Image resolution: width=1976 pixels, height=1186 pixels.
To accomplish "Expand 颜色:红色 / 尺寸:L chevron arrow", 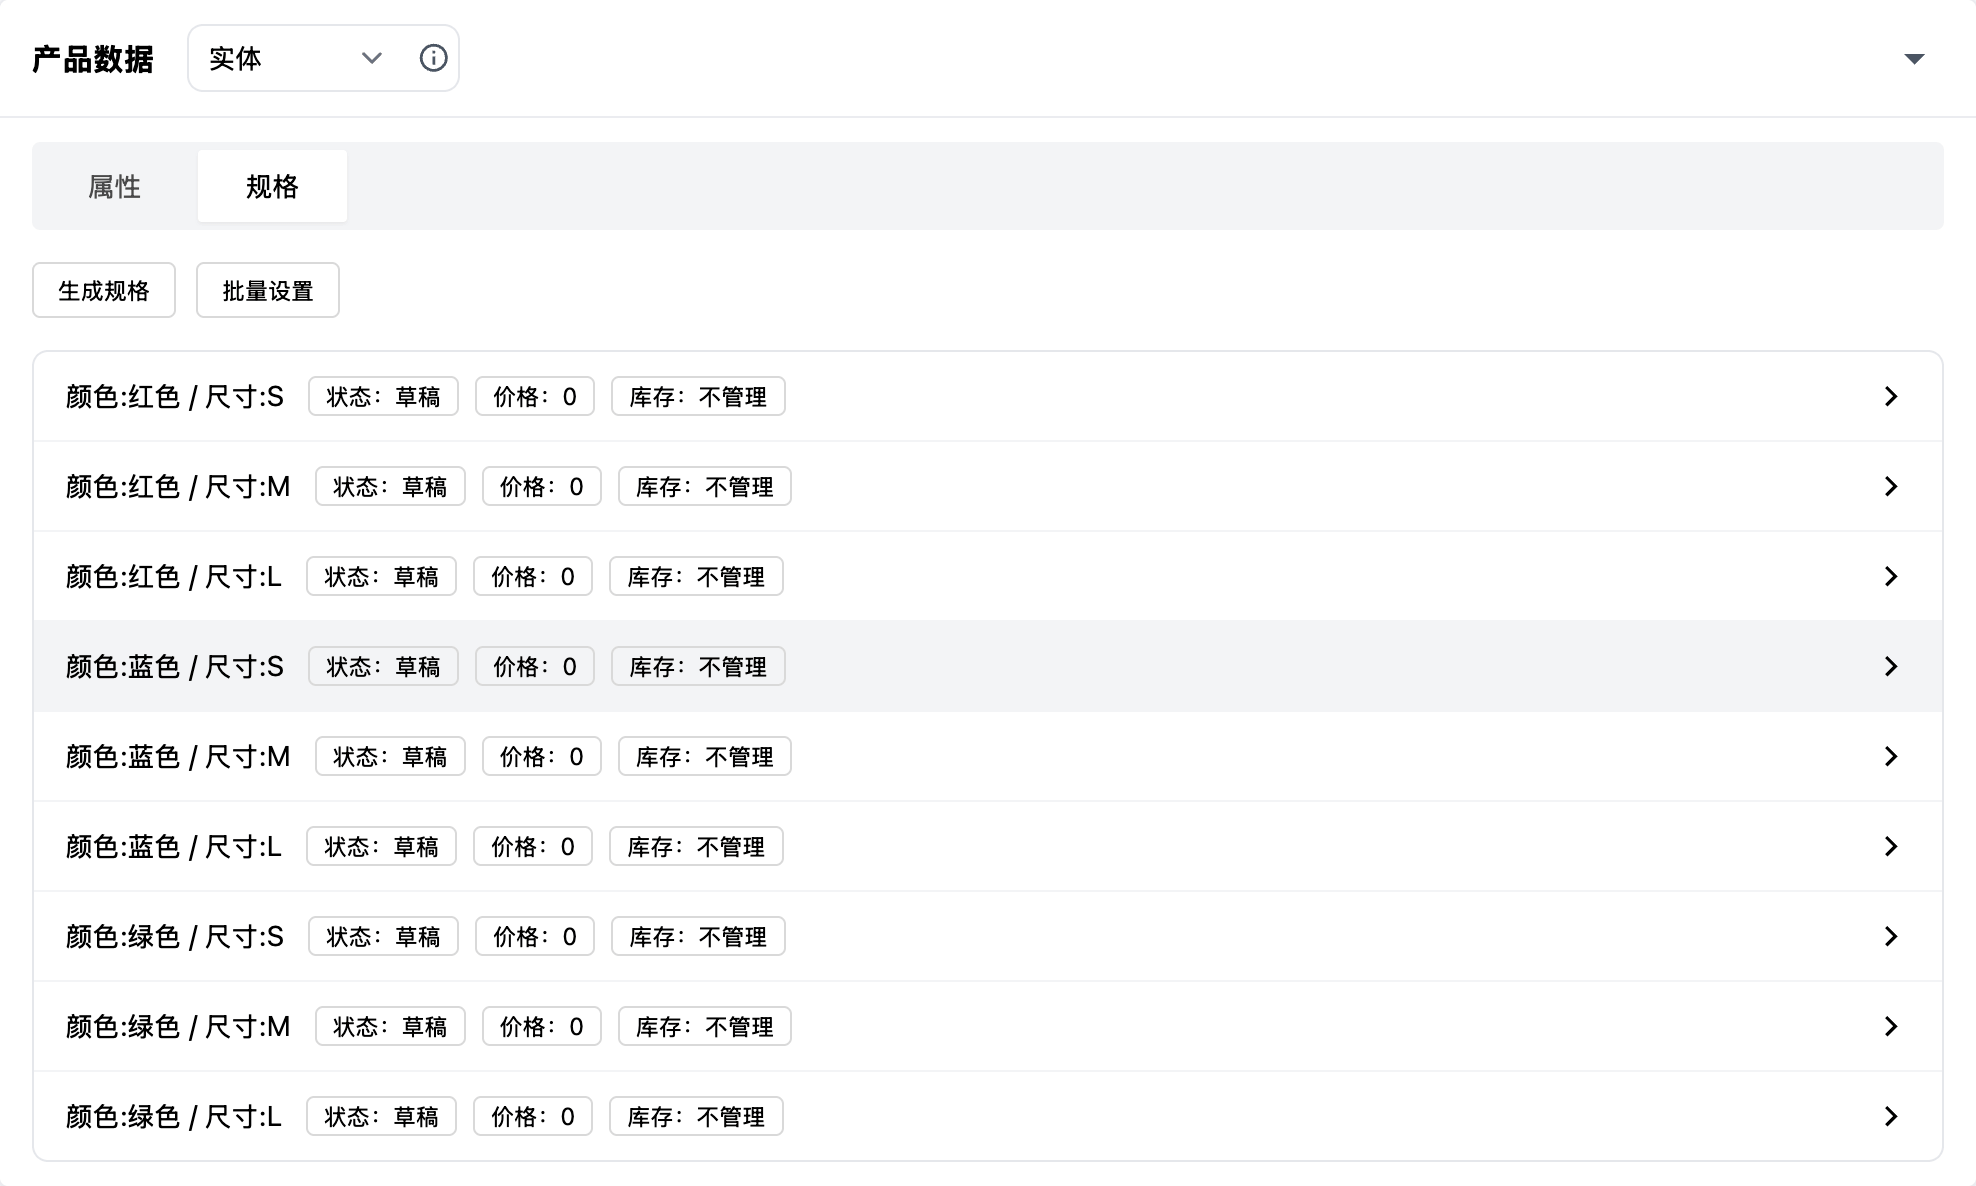I will (x=1890, y=576).
